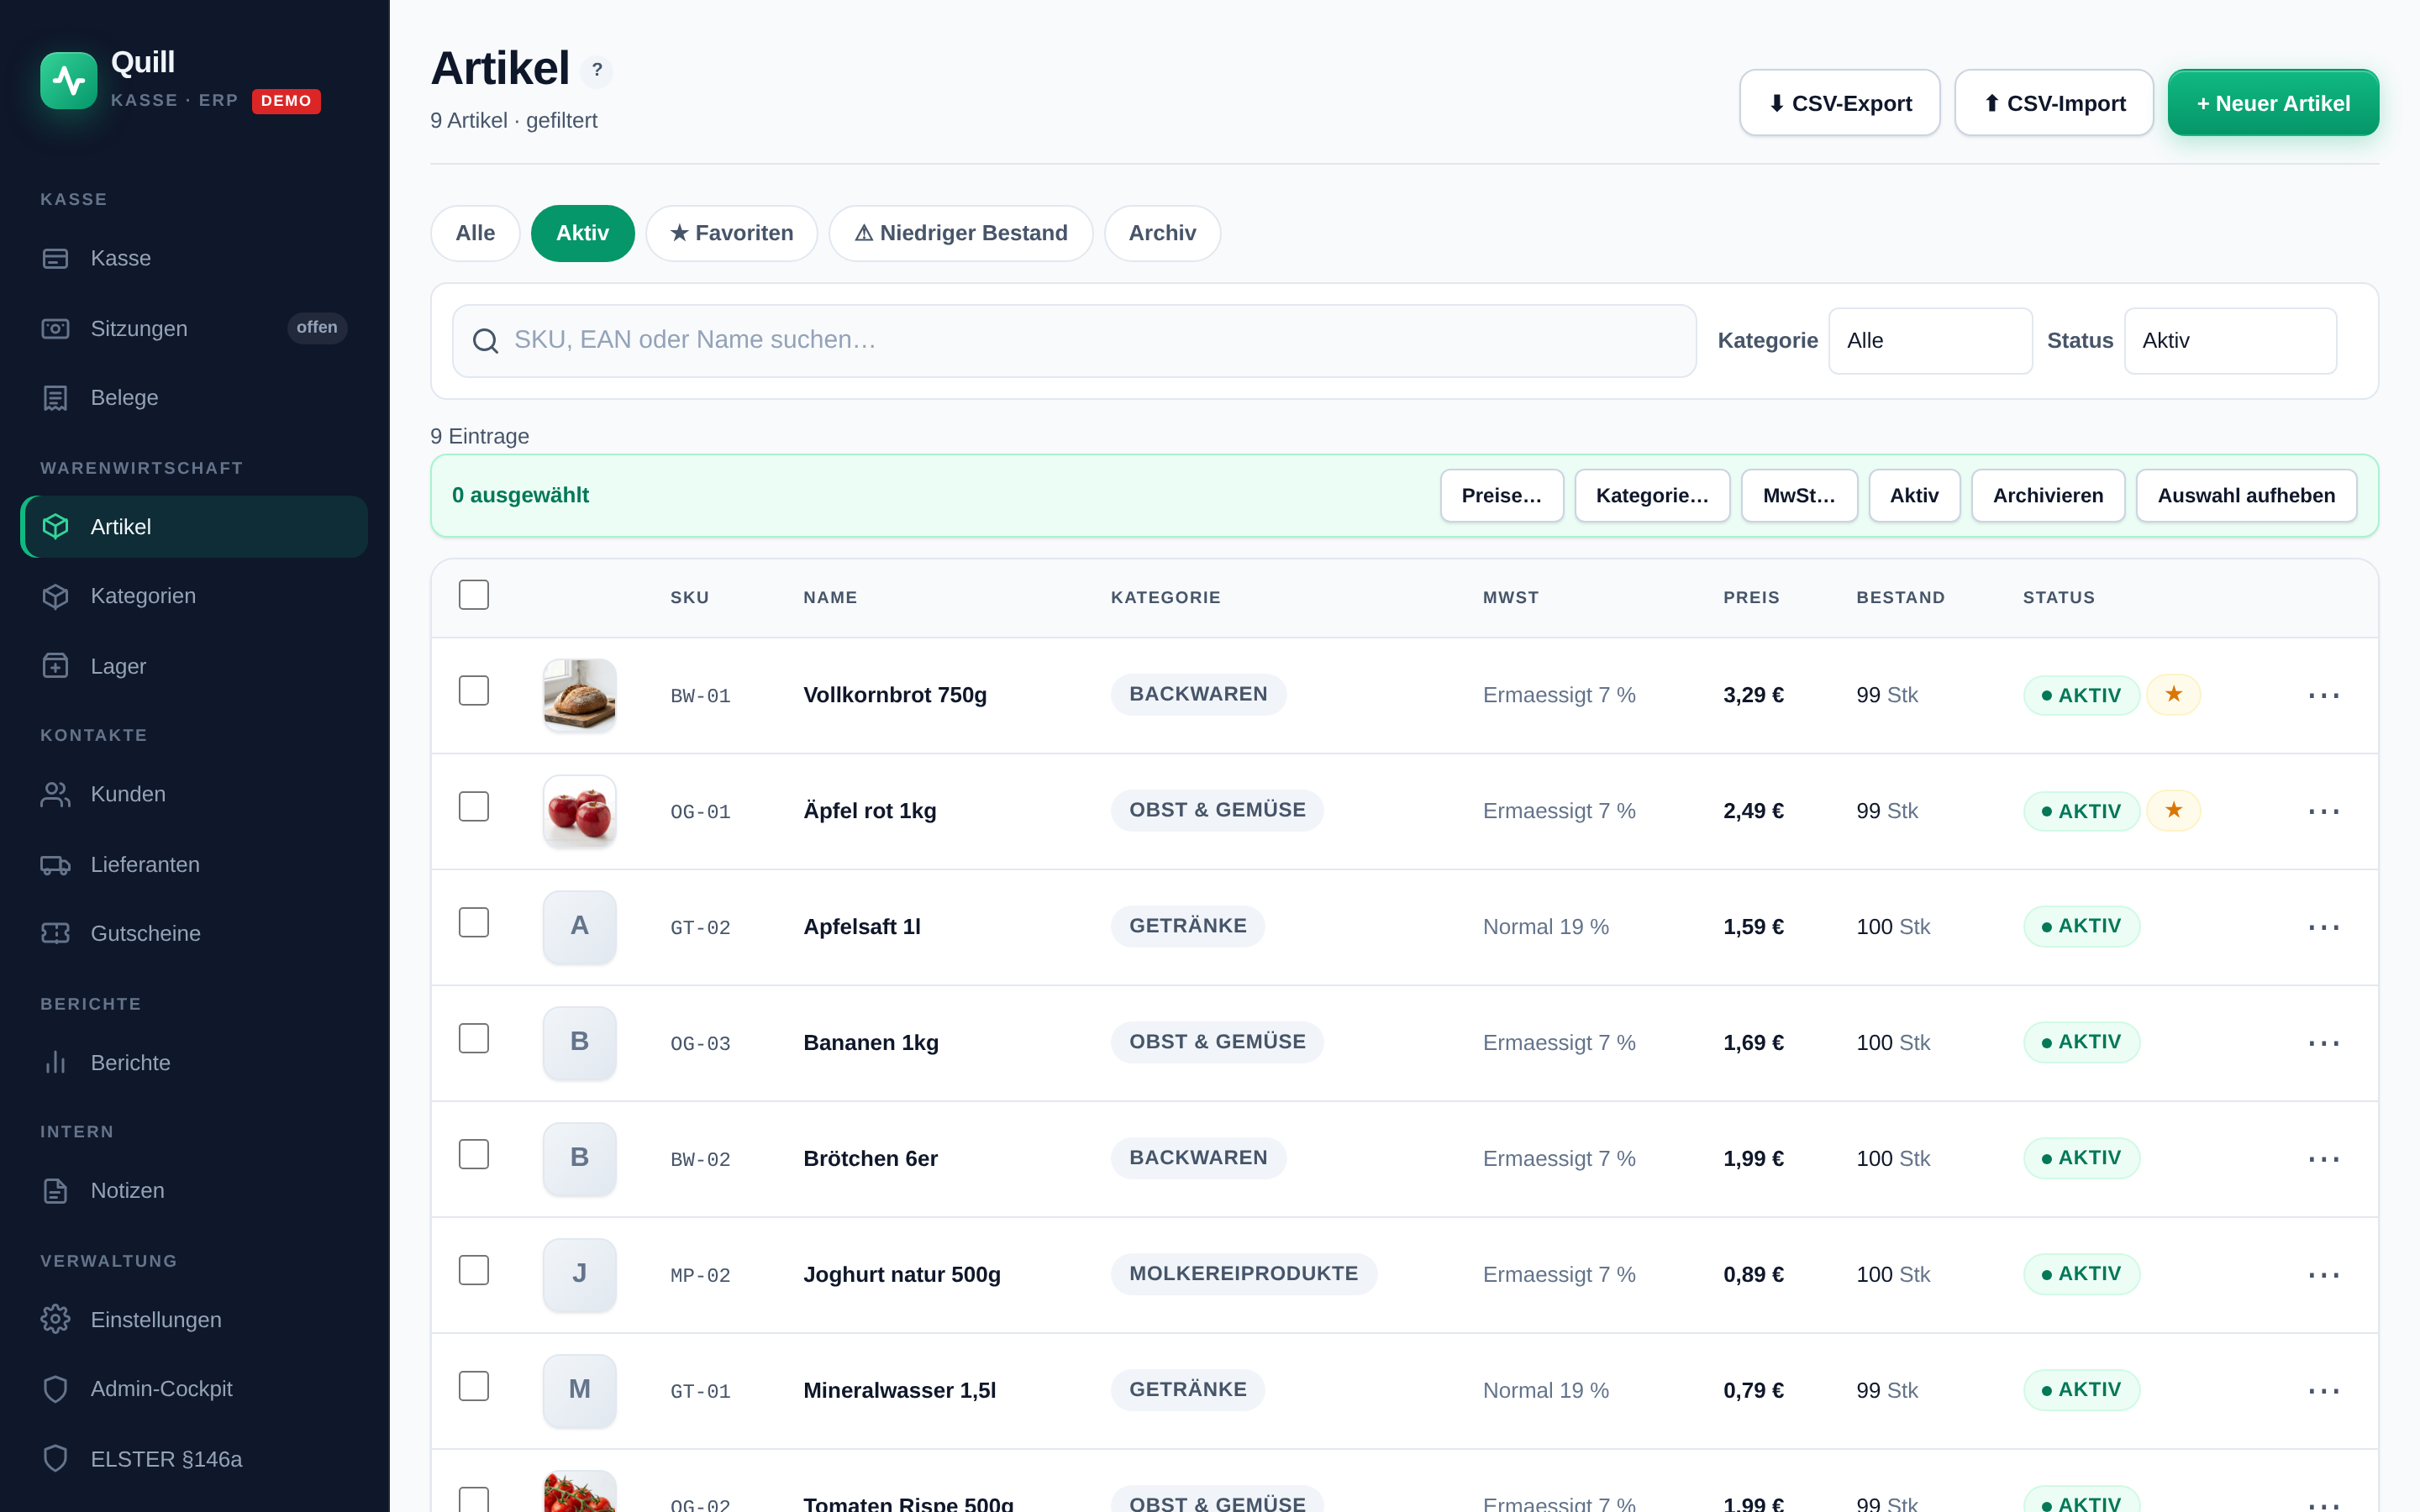Open the Preise… bulk action
The image size is (2420, 1512).
coord(1502,496)
